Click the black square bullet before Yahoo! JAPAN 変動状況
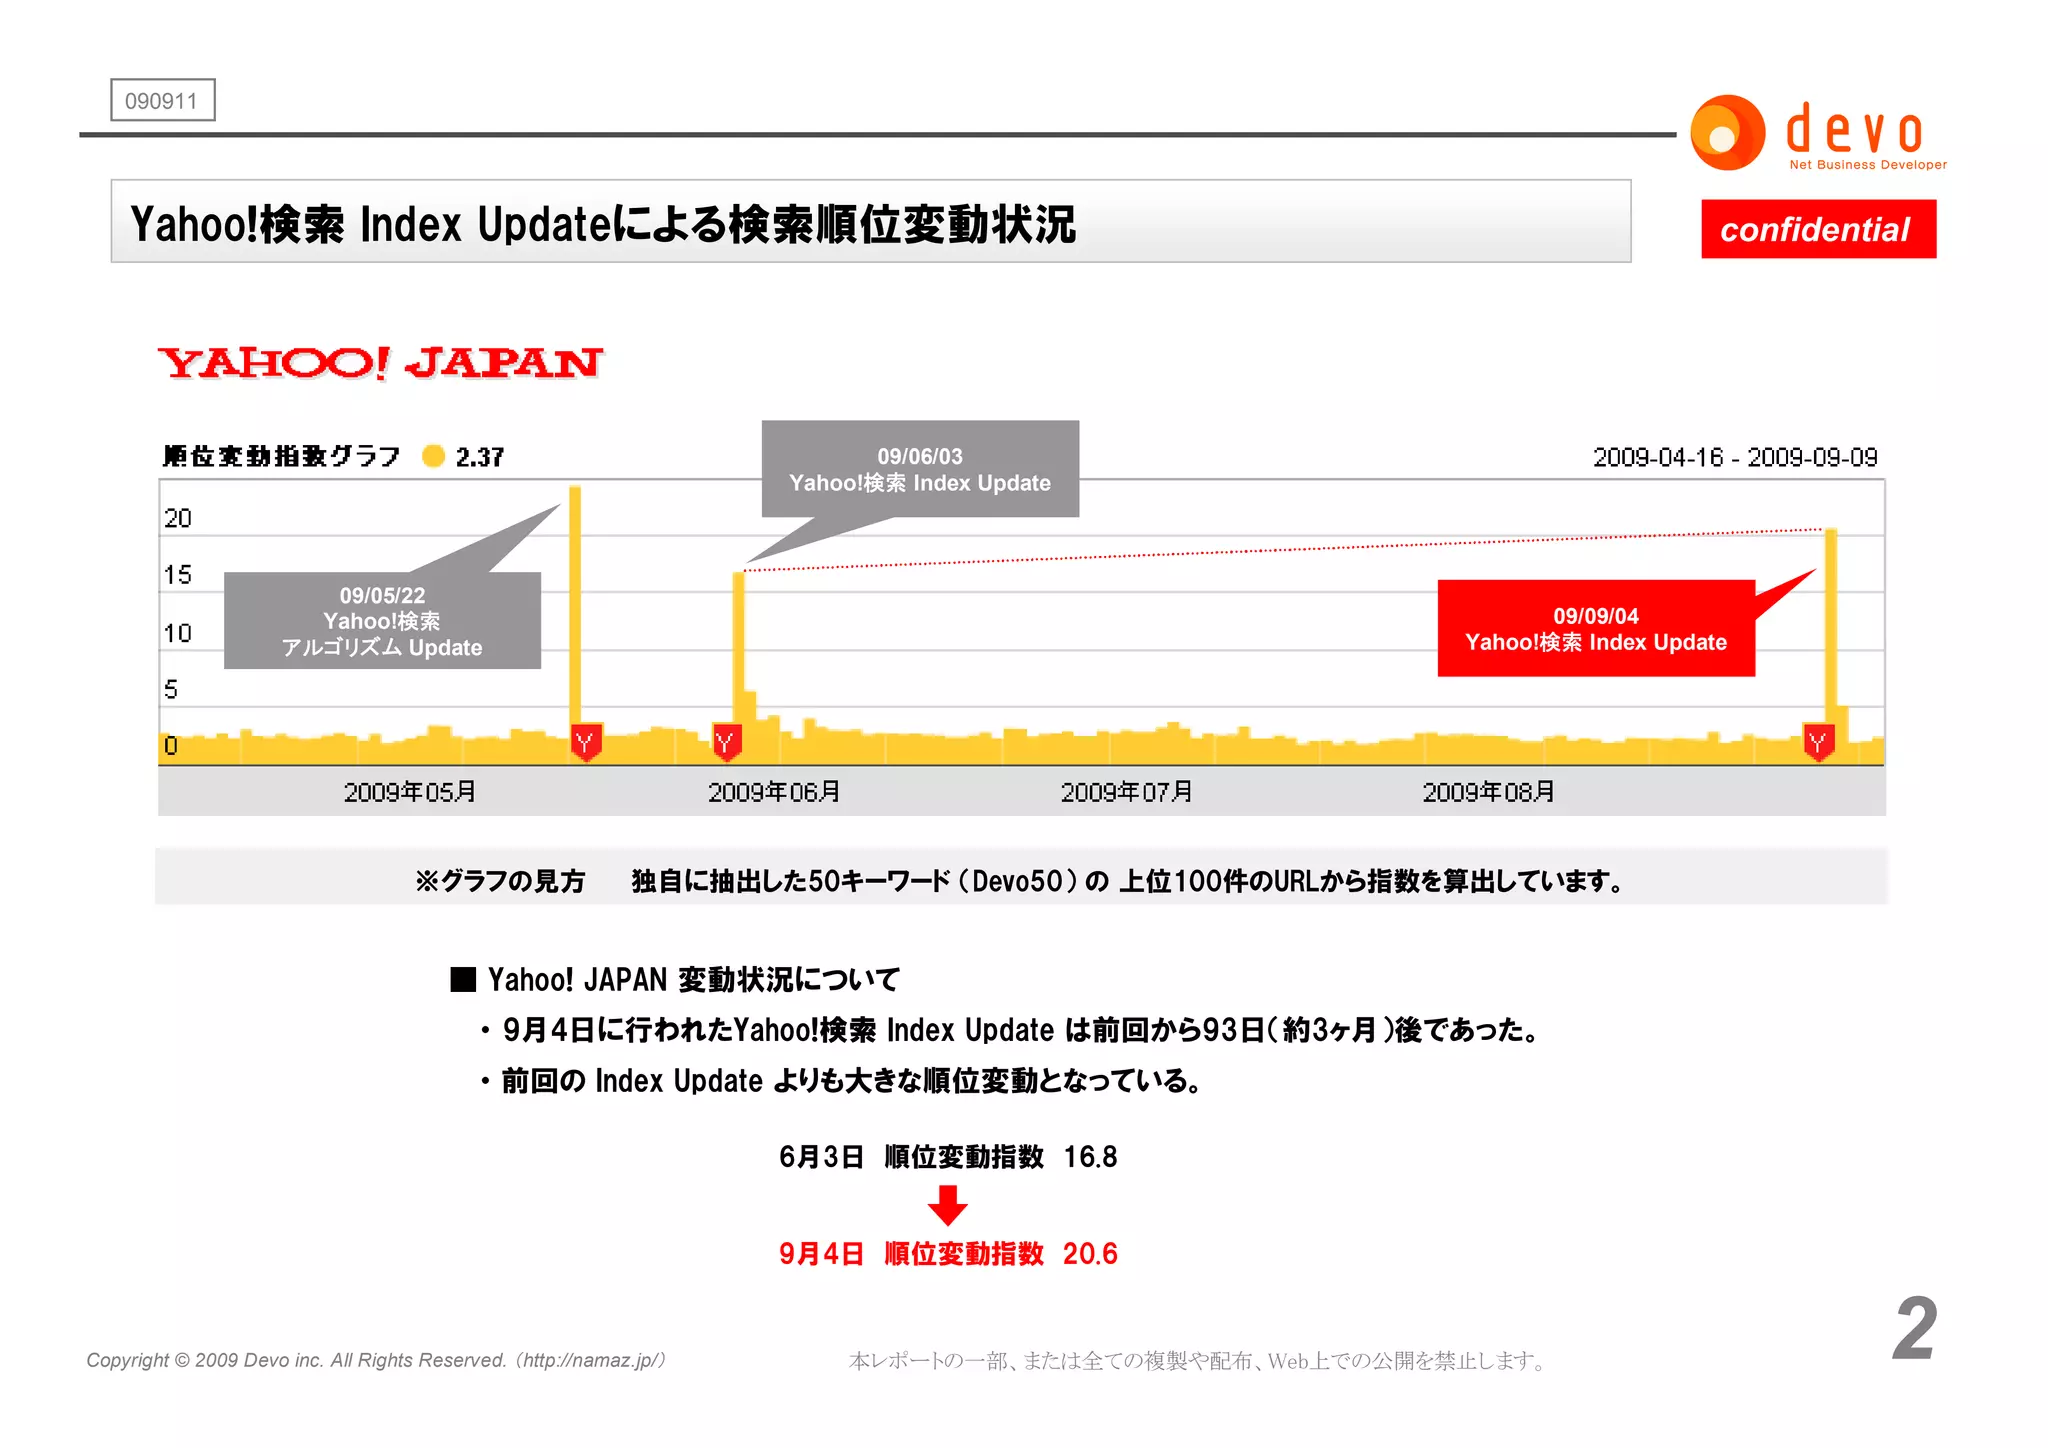Screen dimensions: 2048x1448 (463, 979)
